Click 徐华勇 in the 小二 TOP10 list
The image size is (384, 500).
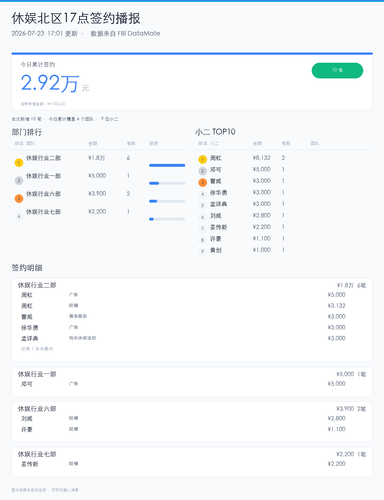point(218,193)
